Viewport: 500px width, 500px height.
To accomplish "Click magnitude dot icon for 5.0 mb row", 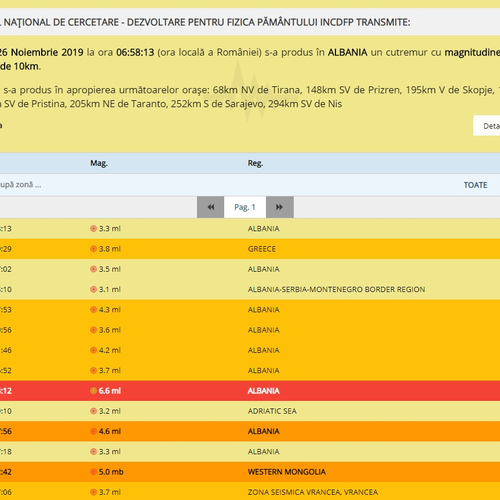I will coord(94,472).
